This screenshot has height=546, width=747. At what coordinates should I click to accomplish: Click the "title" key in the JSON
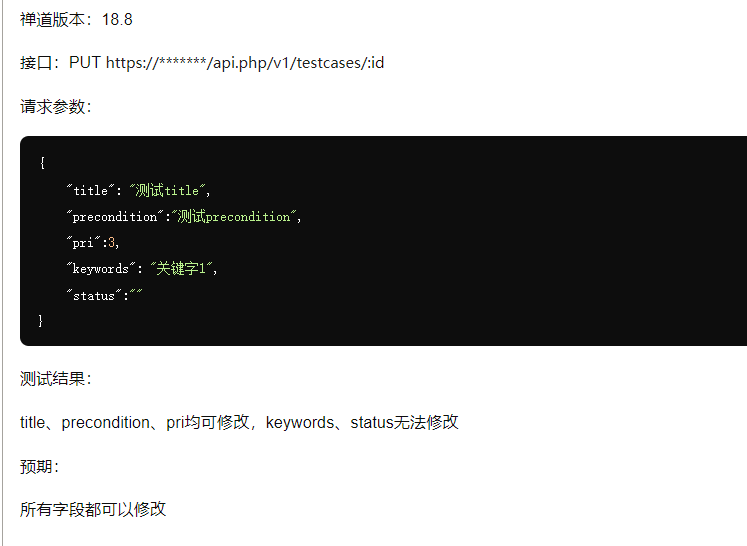click(93, 190)
